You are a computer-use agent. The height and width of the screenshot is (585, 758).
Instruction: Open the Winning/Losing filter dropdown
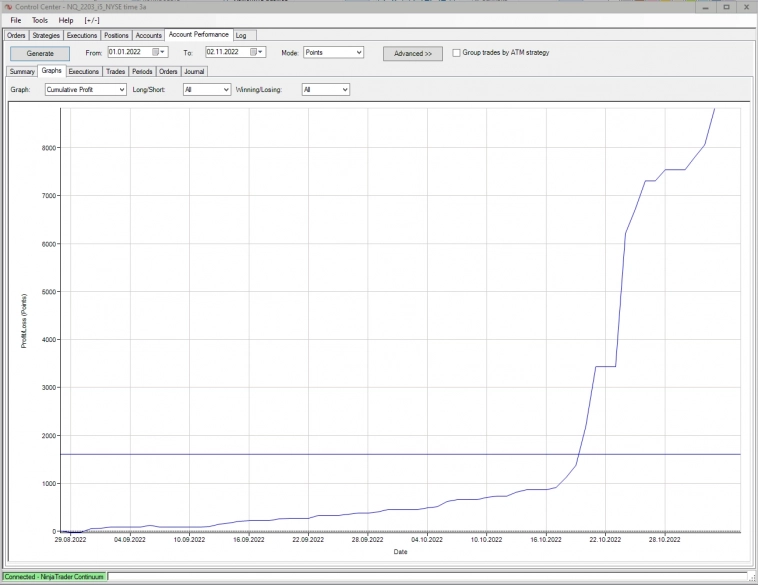point(326,89)
